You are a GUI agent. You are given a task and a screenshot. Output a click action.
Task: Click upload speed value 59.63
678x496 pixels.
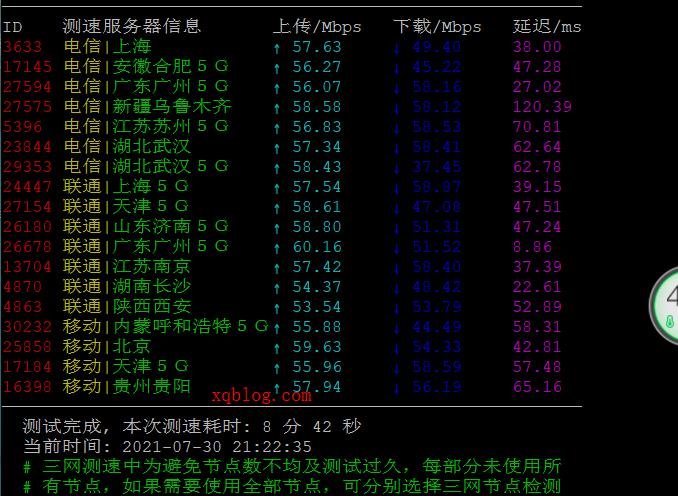click(317, 346)
